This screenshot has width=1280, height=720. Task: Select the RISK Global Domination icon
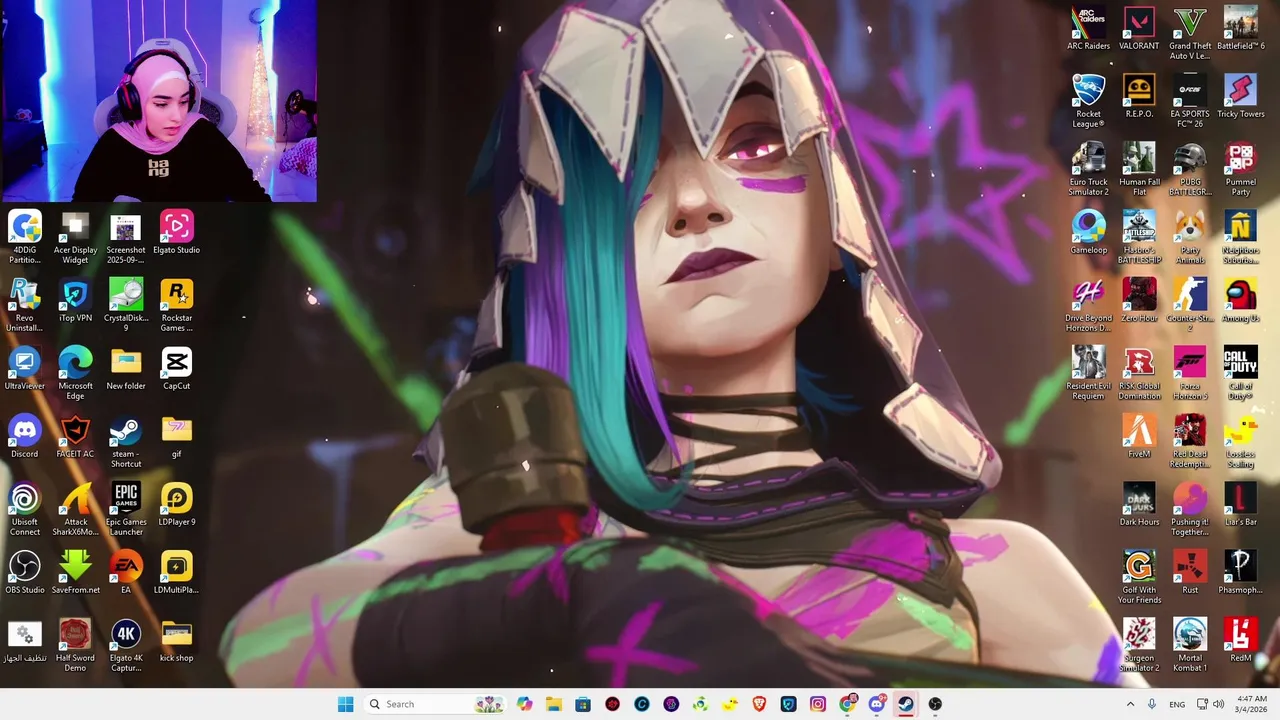click(x=1139, y=373)
